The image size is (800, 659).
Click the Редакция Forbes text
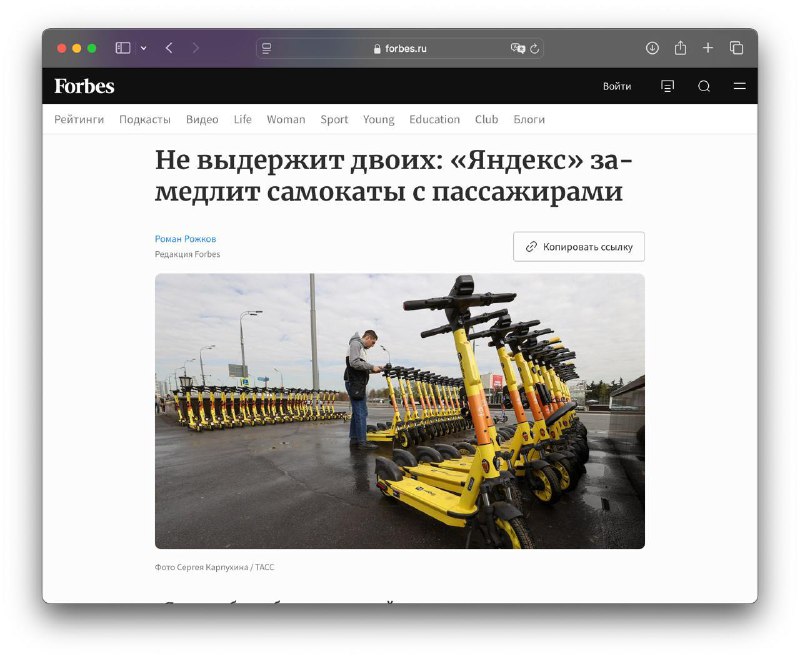[187, 254]
